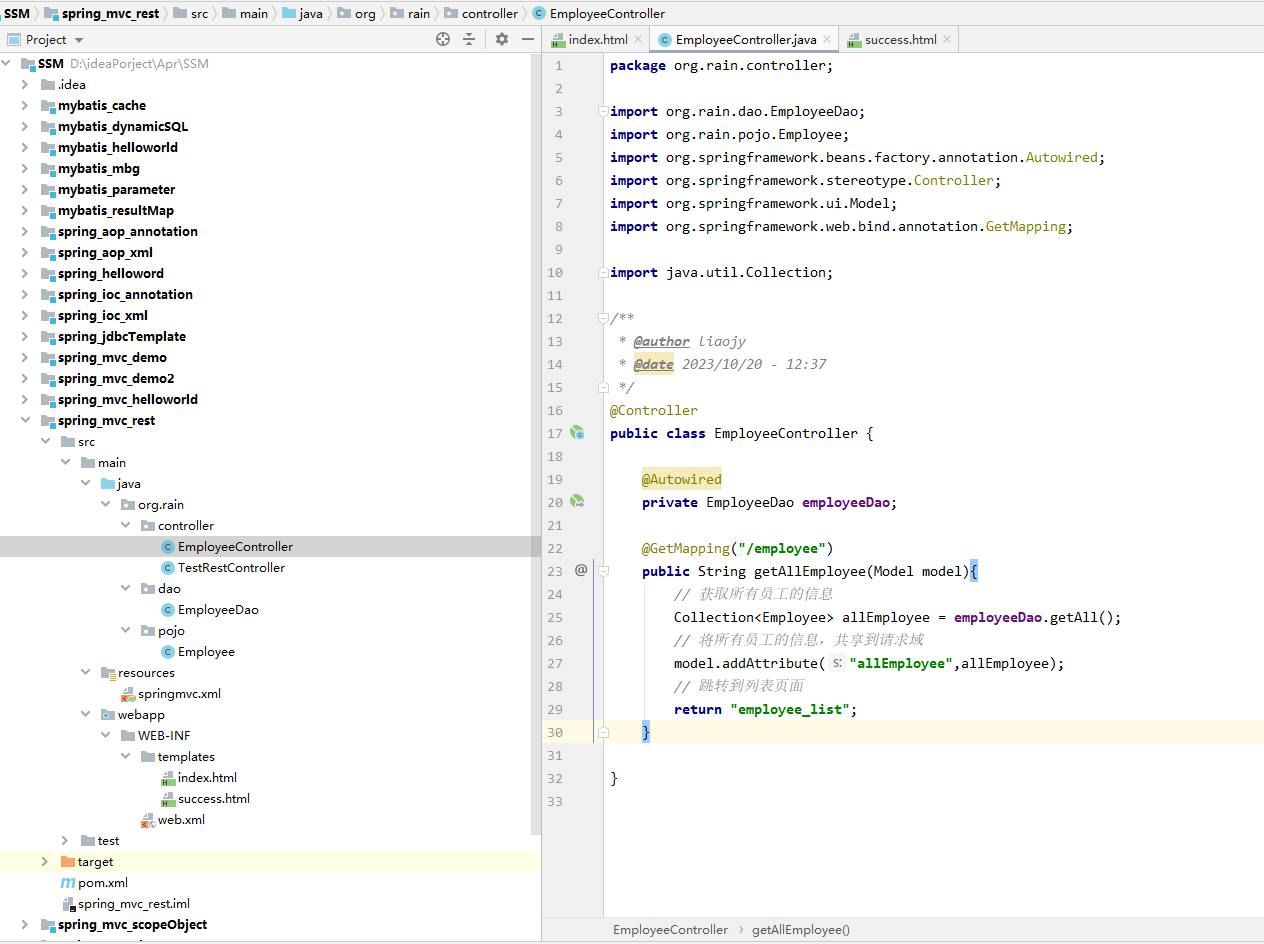Viewport: 1264px width, 944px height.
Task: Collapse the WEB-INF folder
Action: [105, 736]
